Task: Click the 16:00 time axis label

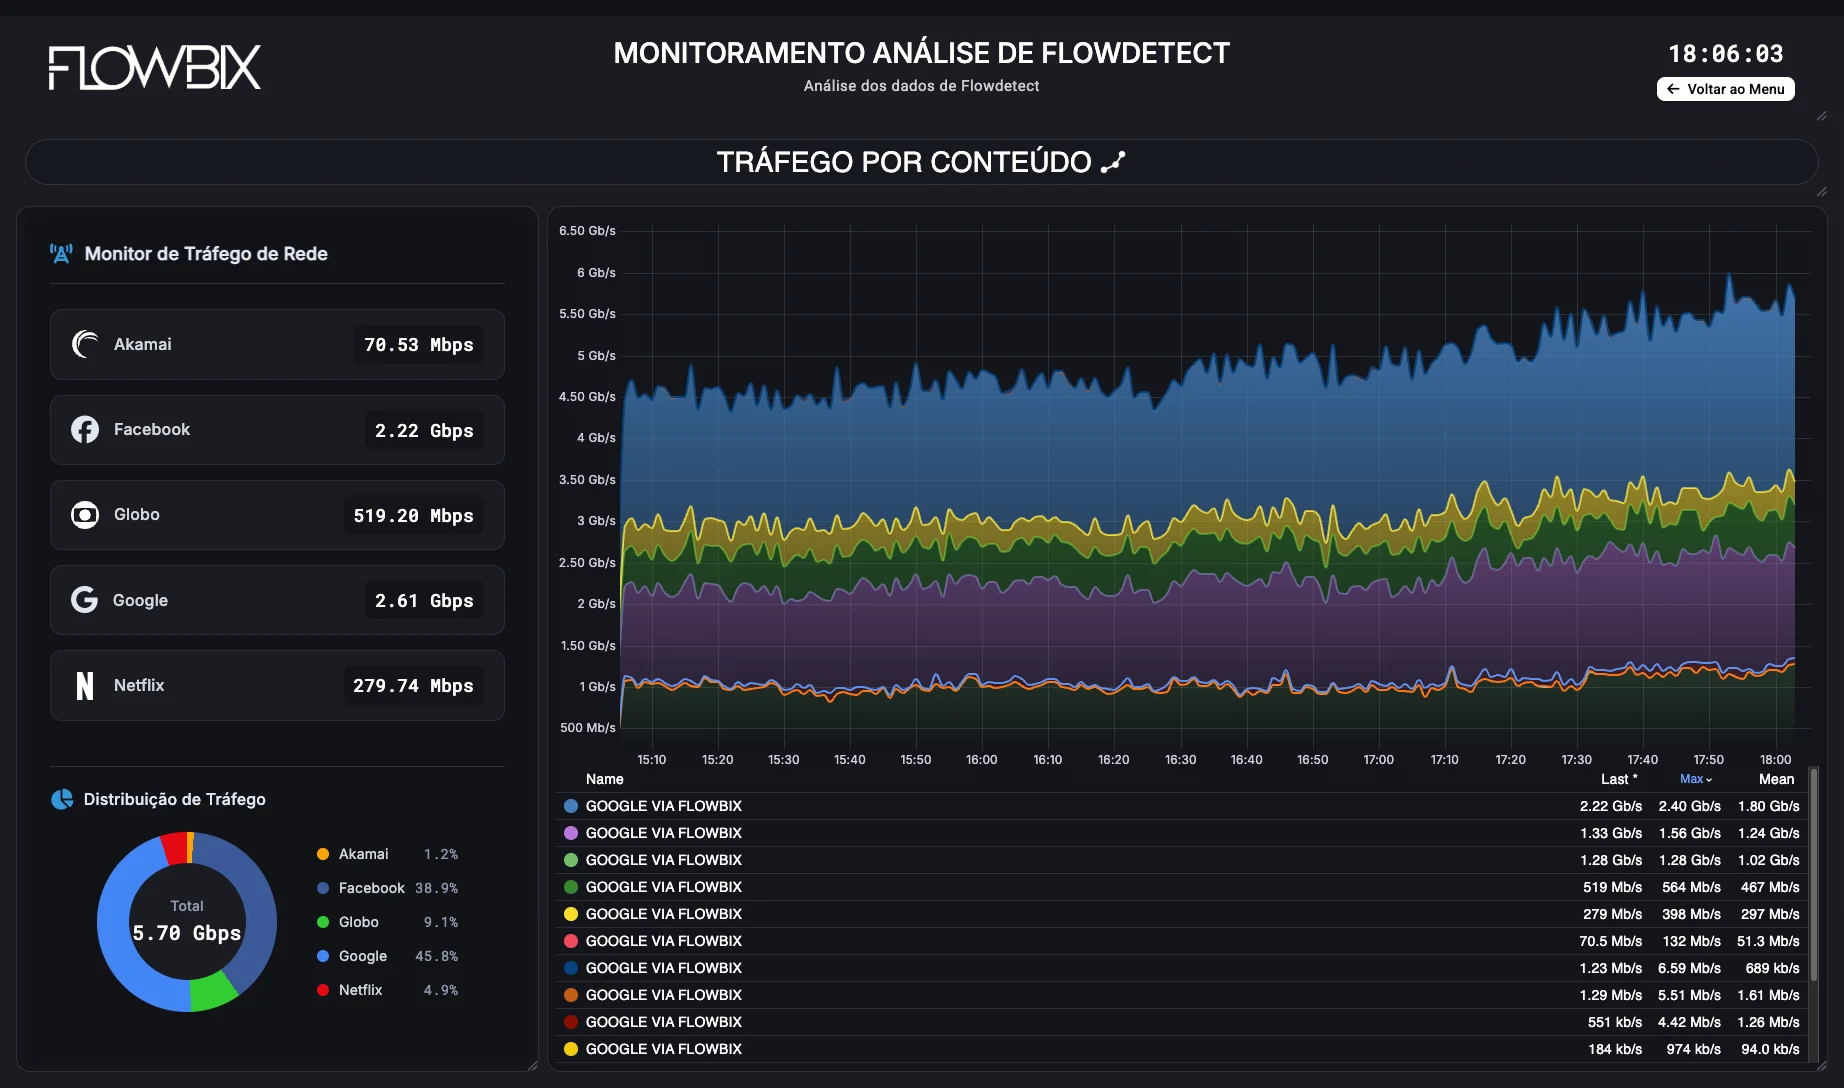Action: coord(982,760)
